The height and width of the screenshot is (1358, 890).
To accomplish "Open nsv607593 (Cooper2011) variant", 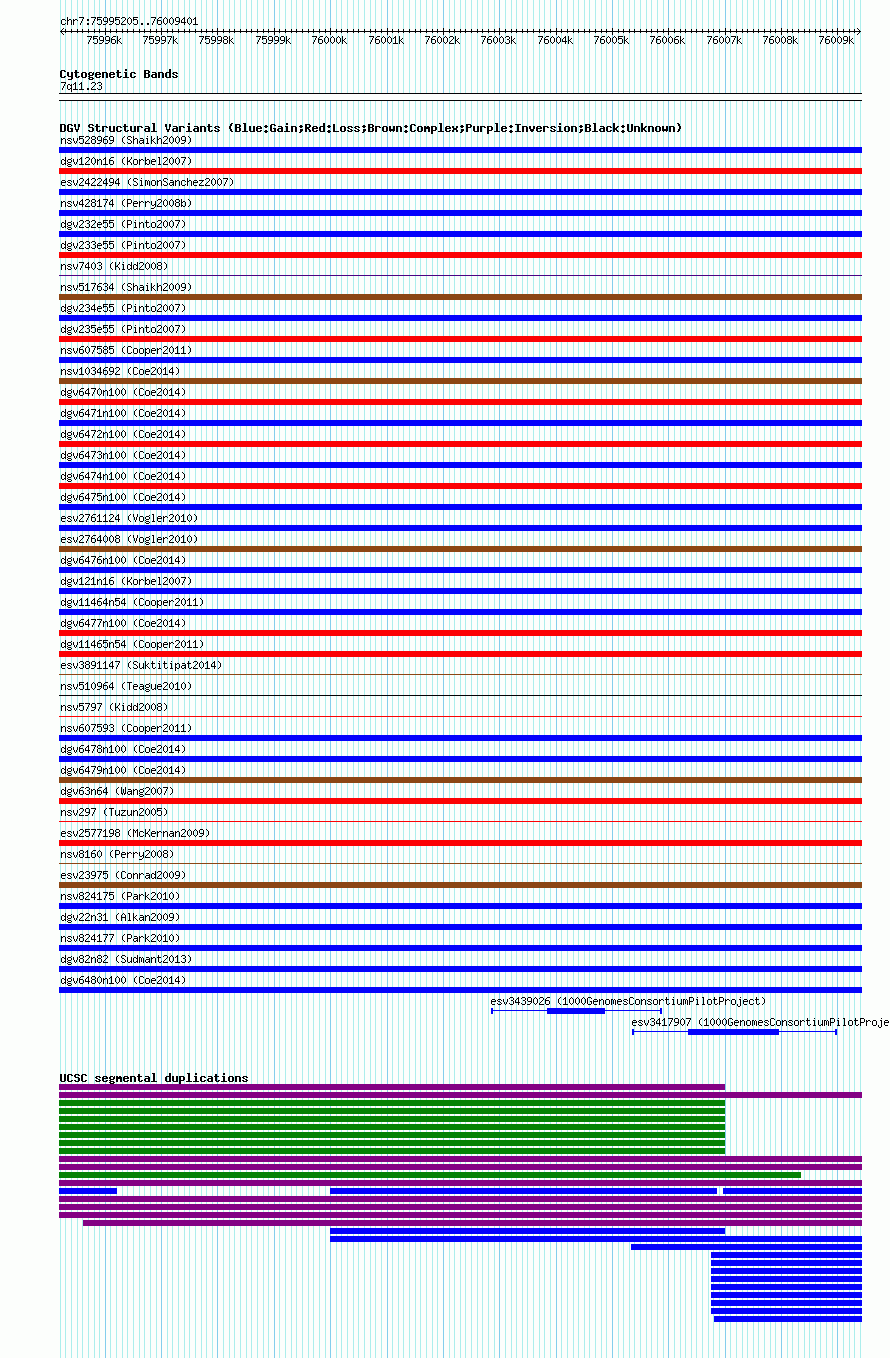I will pos(126,728).
